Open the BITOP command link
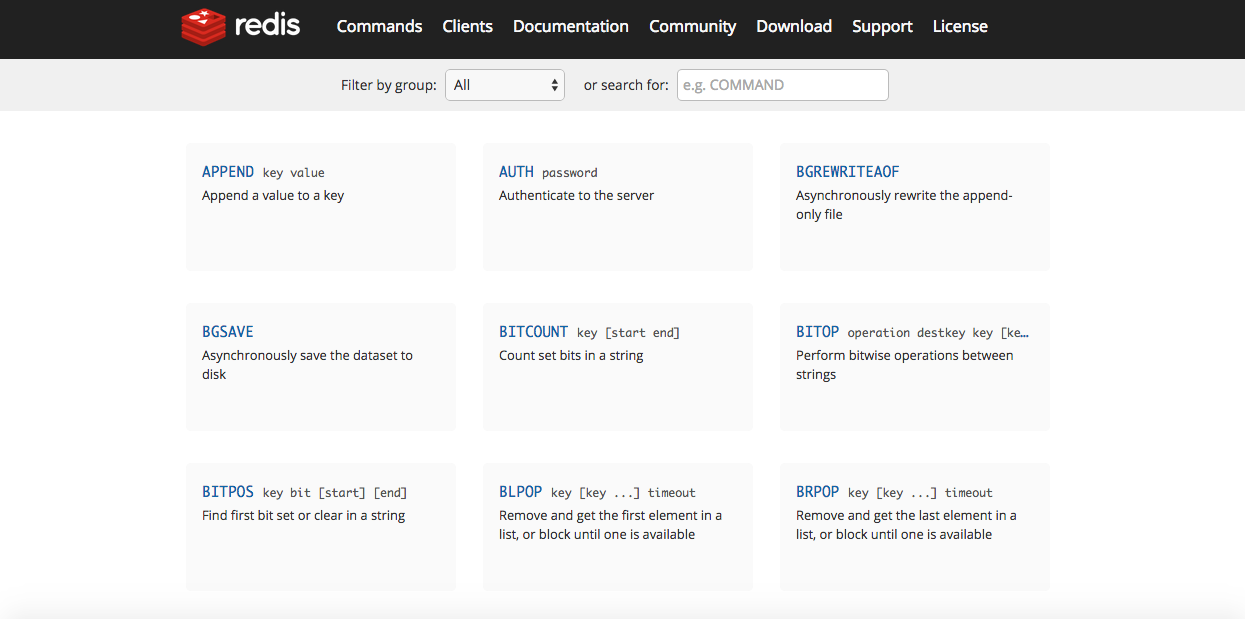Image resolution: width=1245 pixels, height=619 pixels. tap(817, 332)
